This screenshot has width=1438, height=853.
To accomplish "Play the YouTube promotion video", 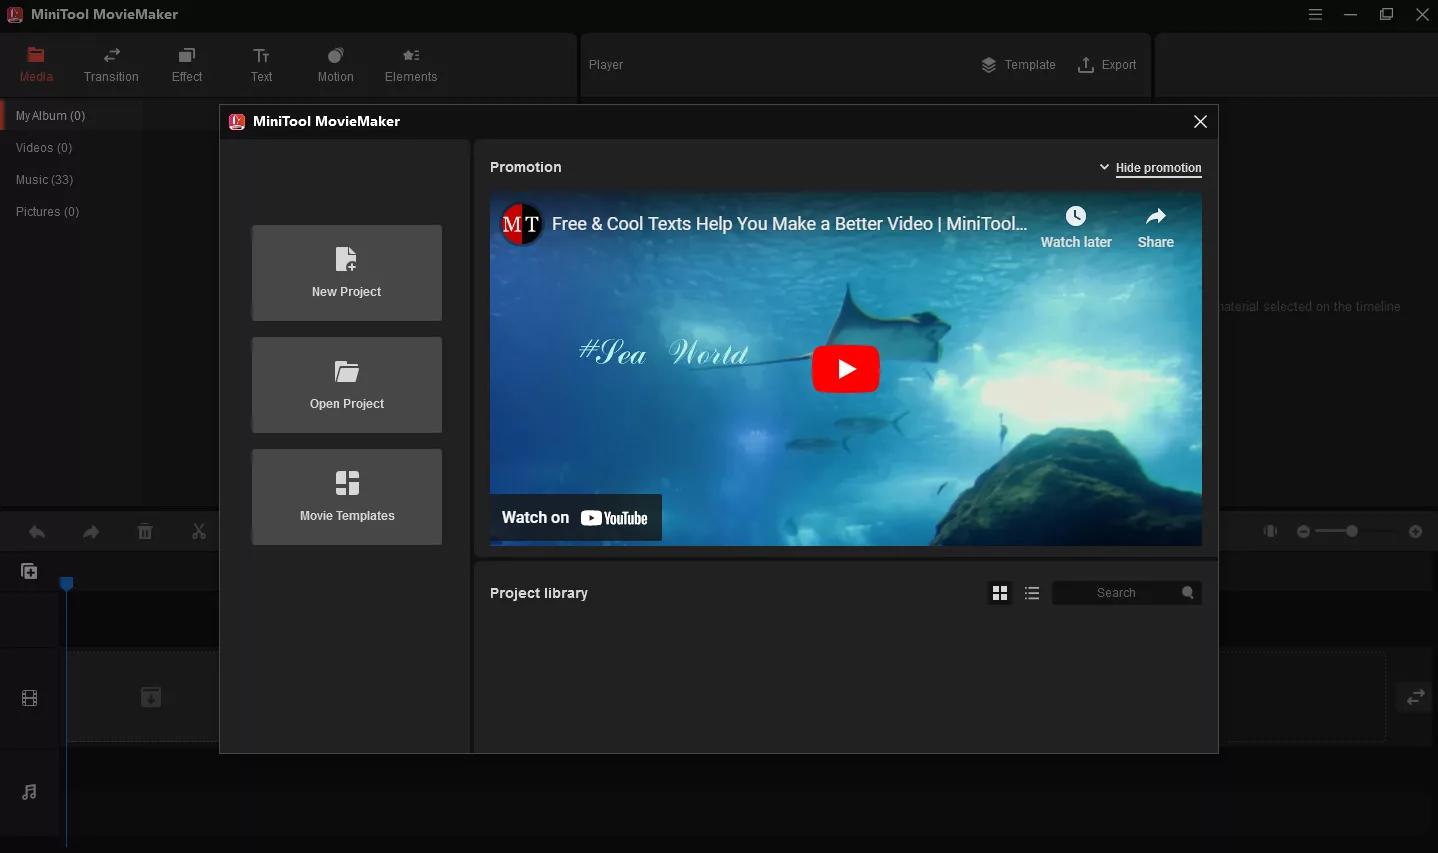I will 845,369.
